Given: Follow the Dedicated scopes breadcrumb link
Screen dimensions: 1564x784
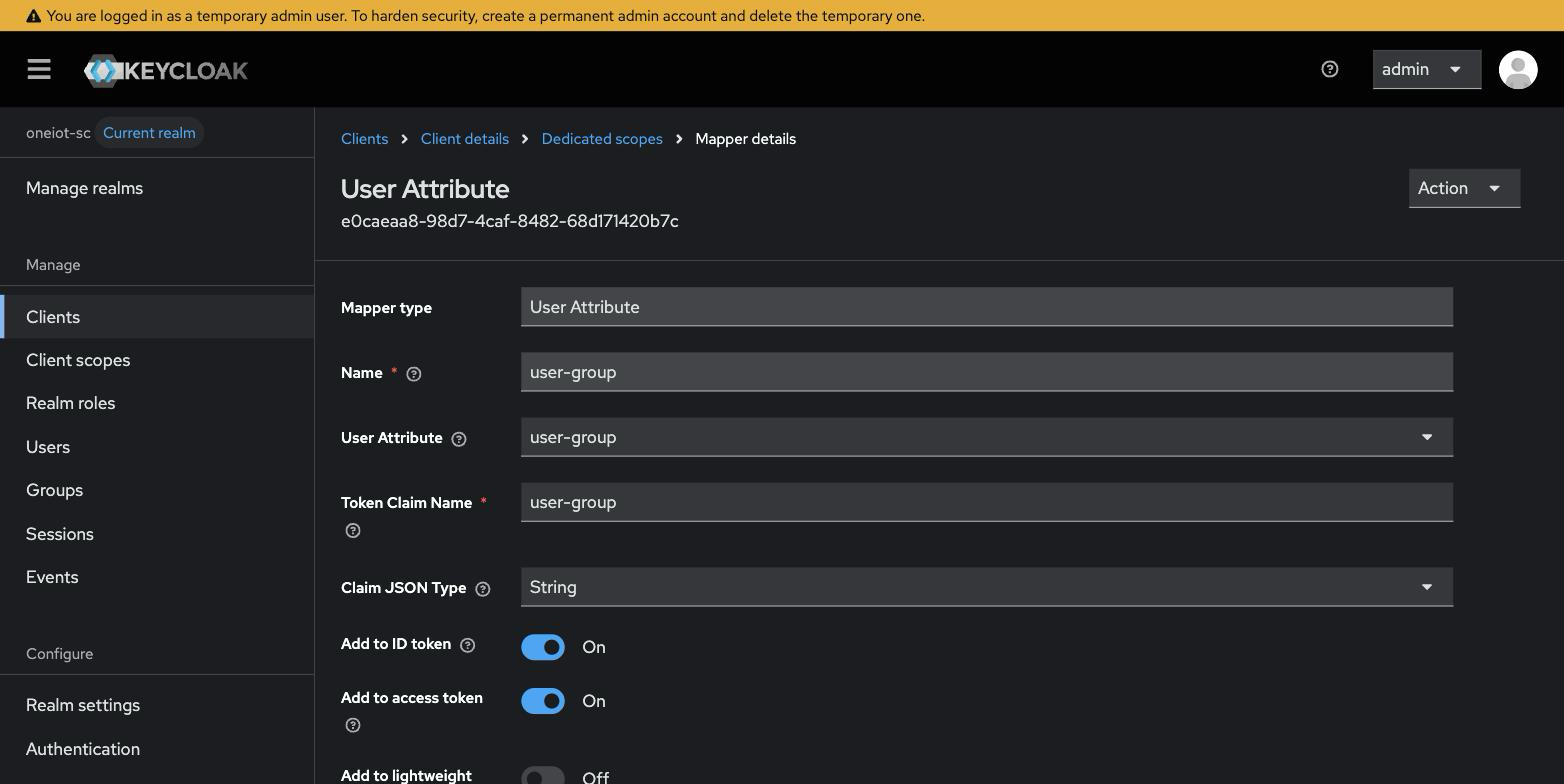Looking at the screenshot, I should pyautogui.click(x=602, y=139).
